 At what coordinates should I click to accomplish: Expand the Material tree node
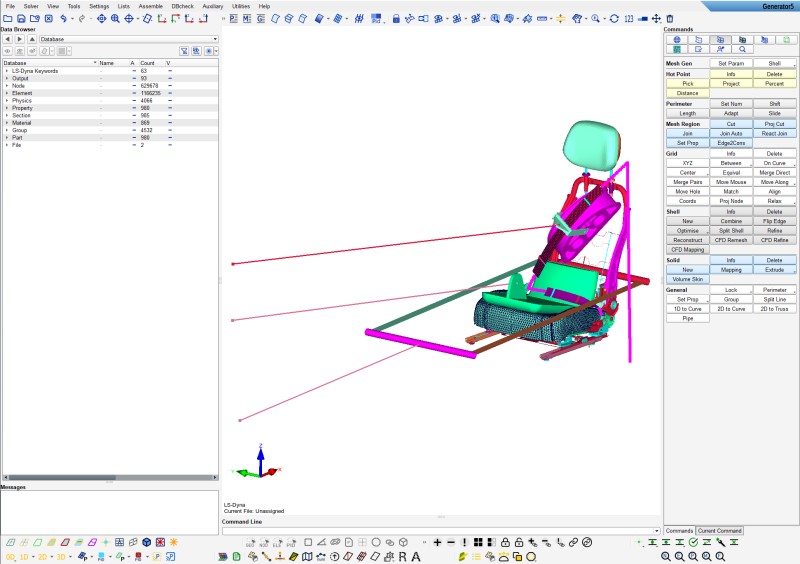(x=6, y=123)
